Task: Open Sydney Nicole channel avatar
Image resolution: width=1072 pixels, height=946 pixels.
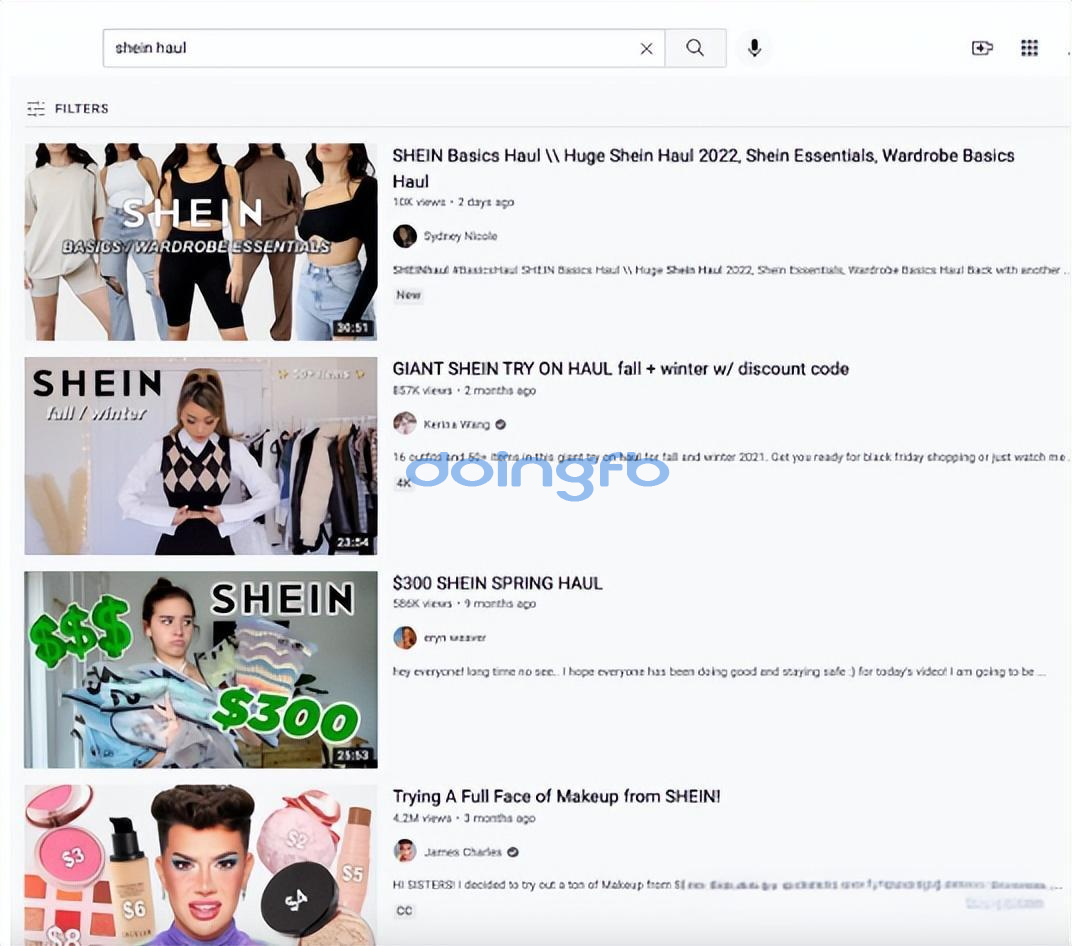Action: click(x=405, y=236)
